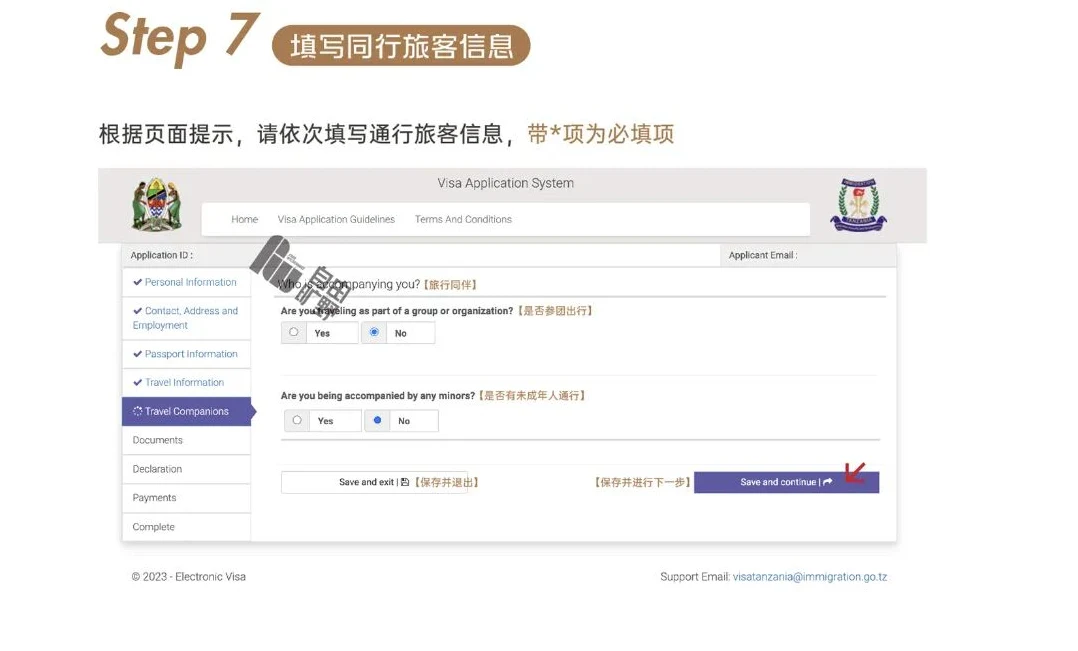Click the Applicant Email label
1078x651 pixels.
pyautogui.click(x=762, y=255)
